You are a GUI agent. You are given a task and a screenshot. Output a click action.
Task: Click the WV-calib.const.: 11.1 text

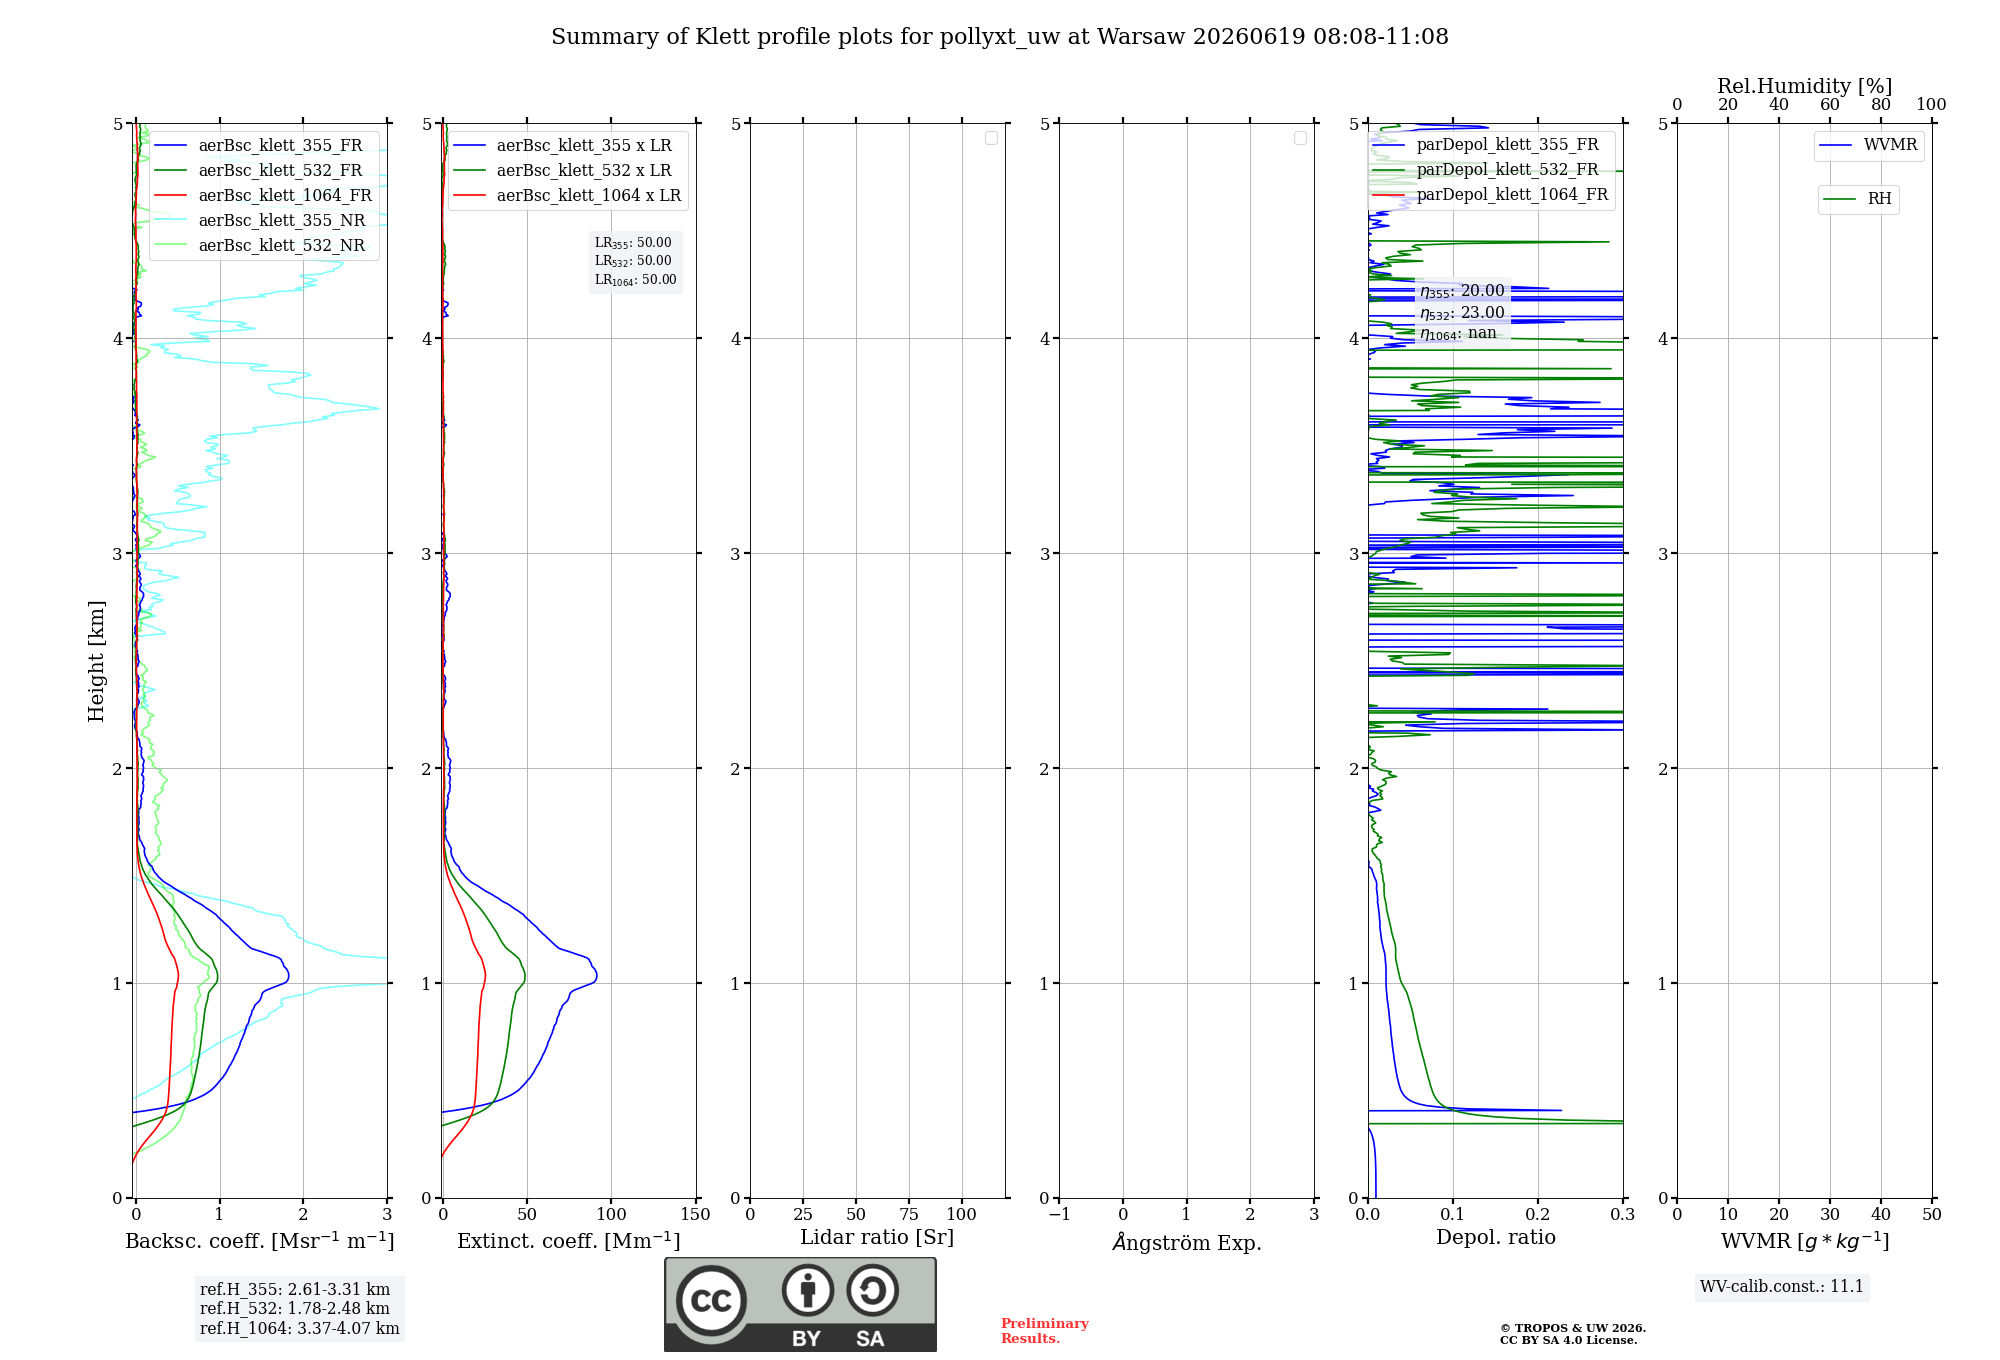point(1782,1287)
